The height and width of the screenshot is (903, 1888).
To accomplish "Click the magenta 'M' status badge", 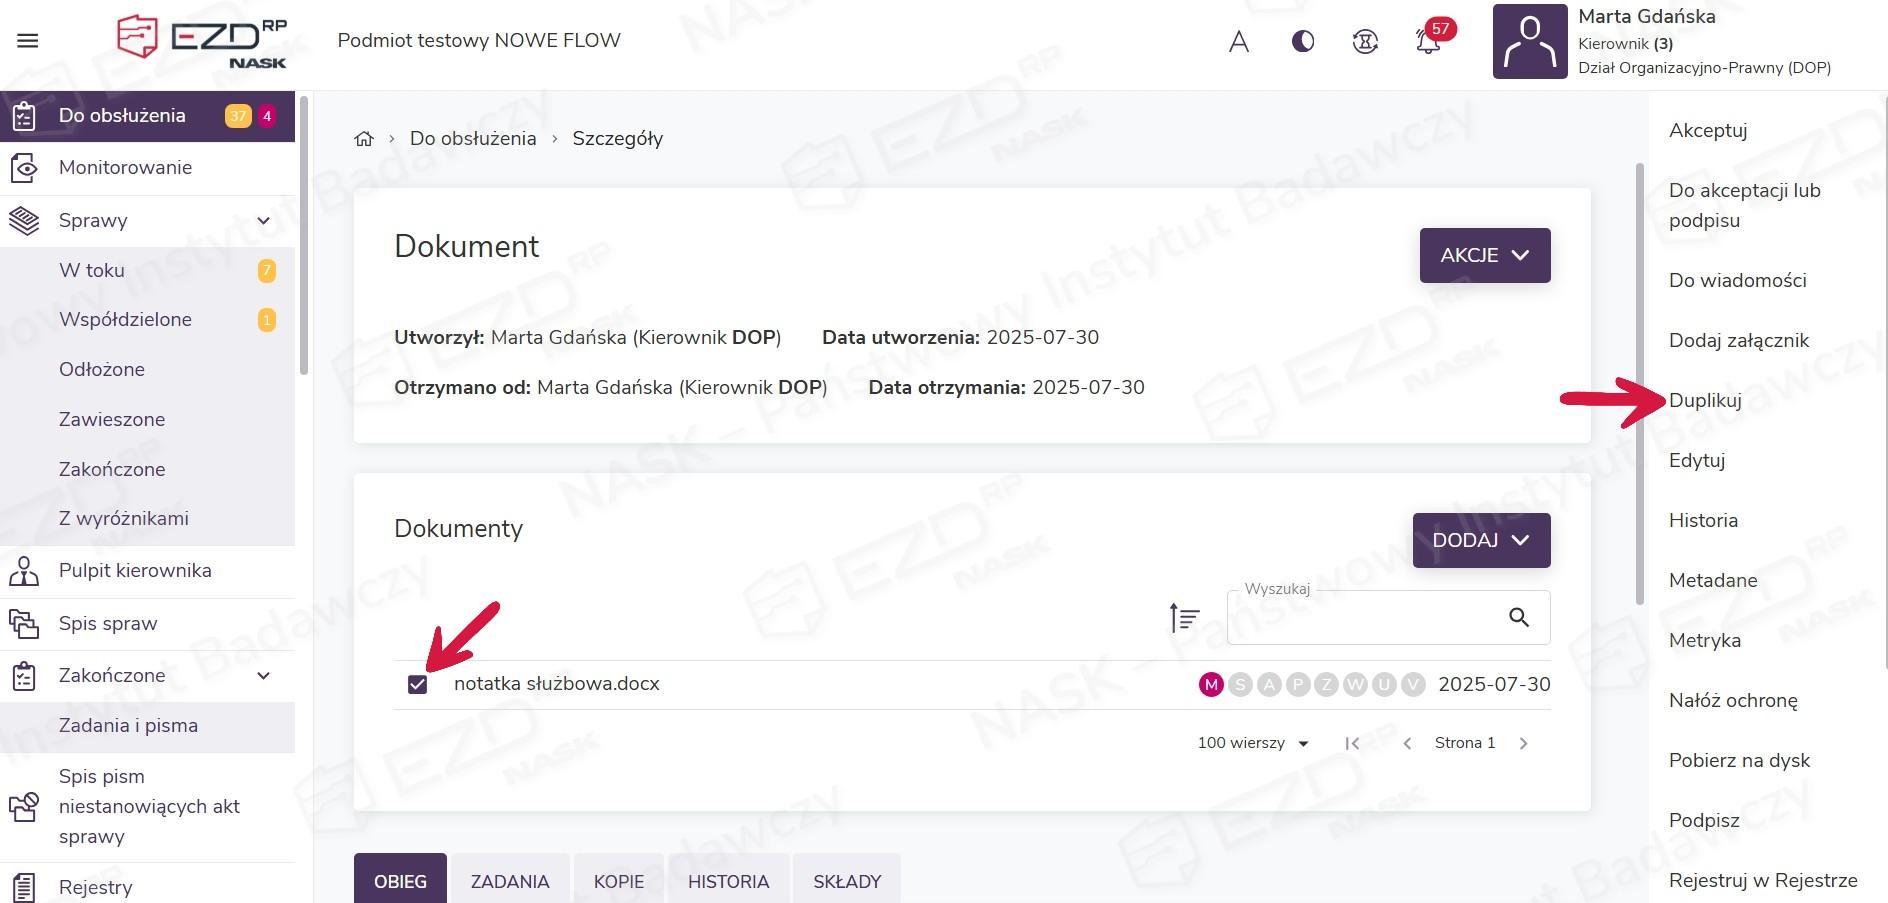I will pyautogui.click(x=1211, y=685).
